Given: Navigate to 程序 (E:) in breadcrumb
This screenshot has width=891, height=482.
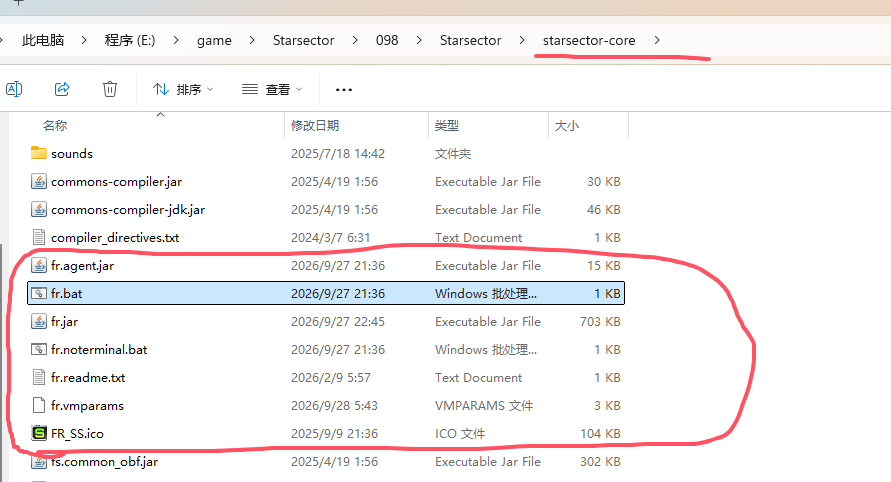Looking at the screenshot, I should click(130, 40).
